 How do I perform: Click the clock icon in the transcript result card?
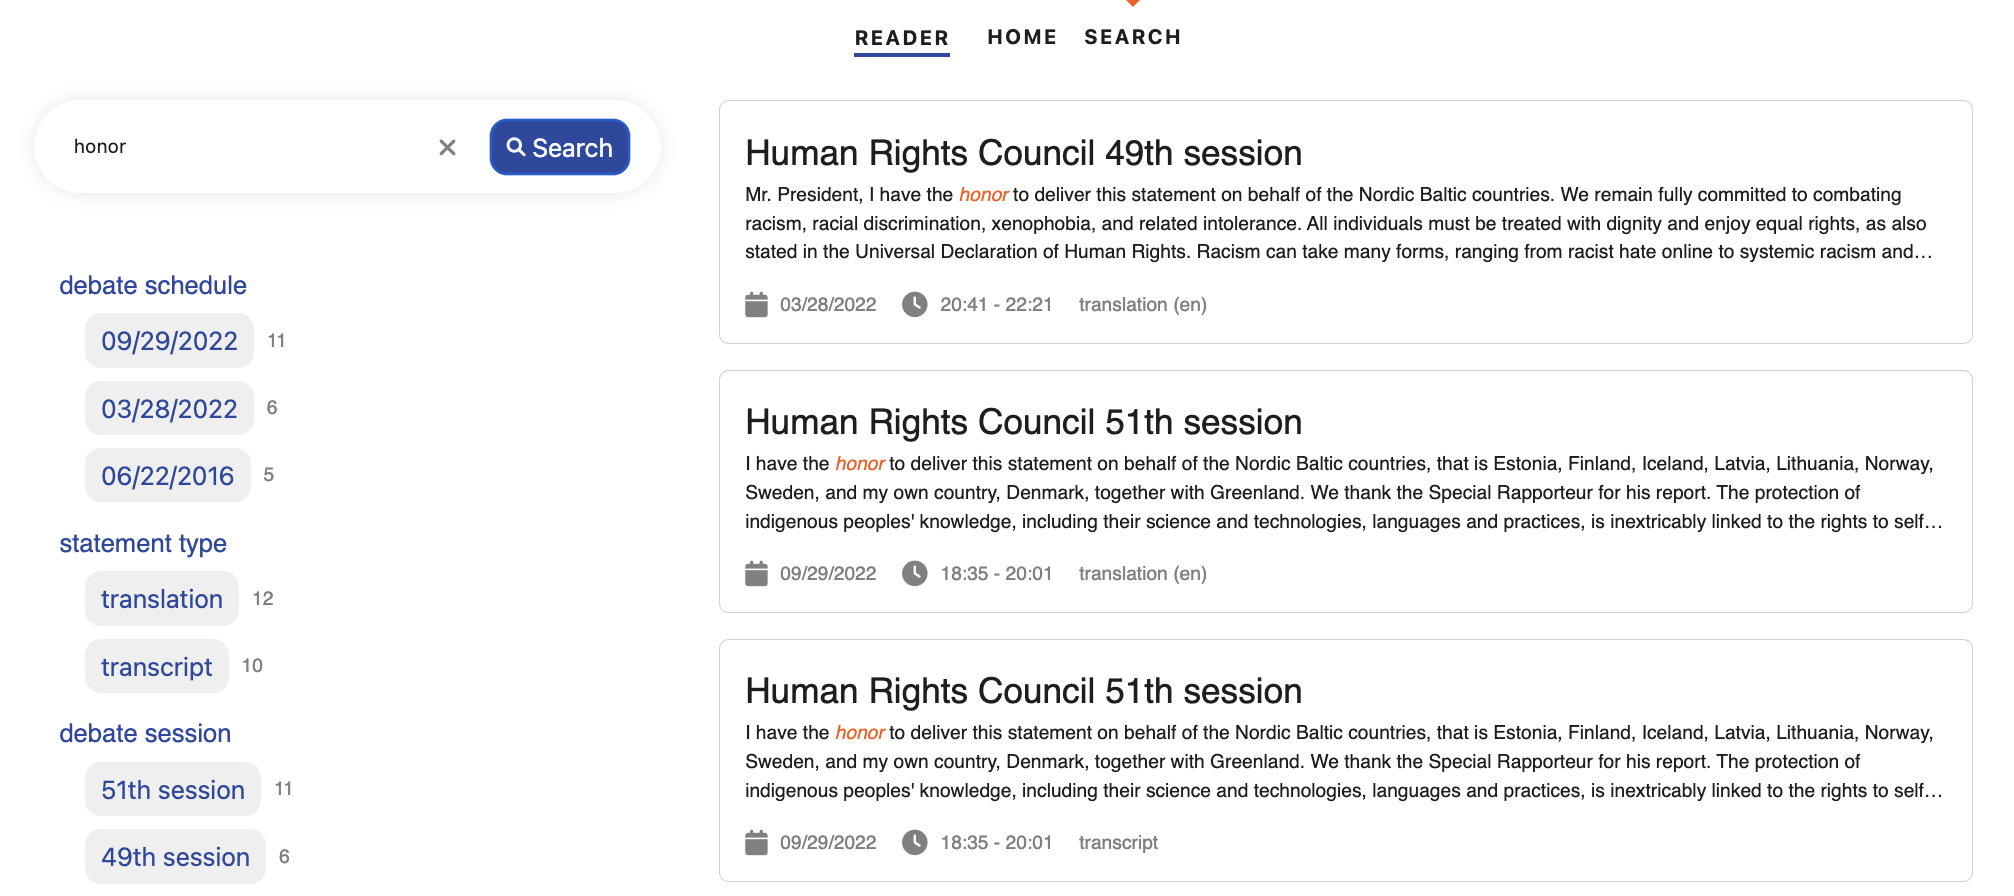[914, 842]
